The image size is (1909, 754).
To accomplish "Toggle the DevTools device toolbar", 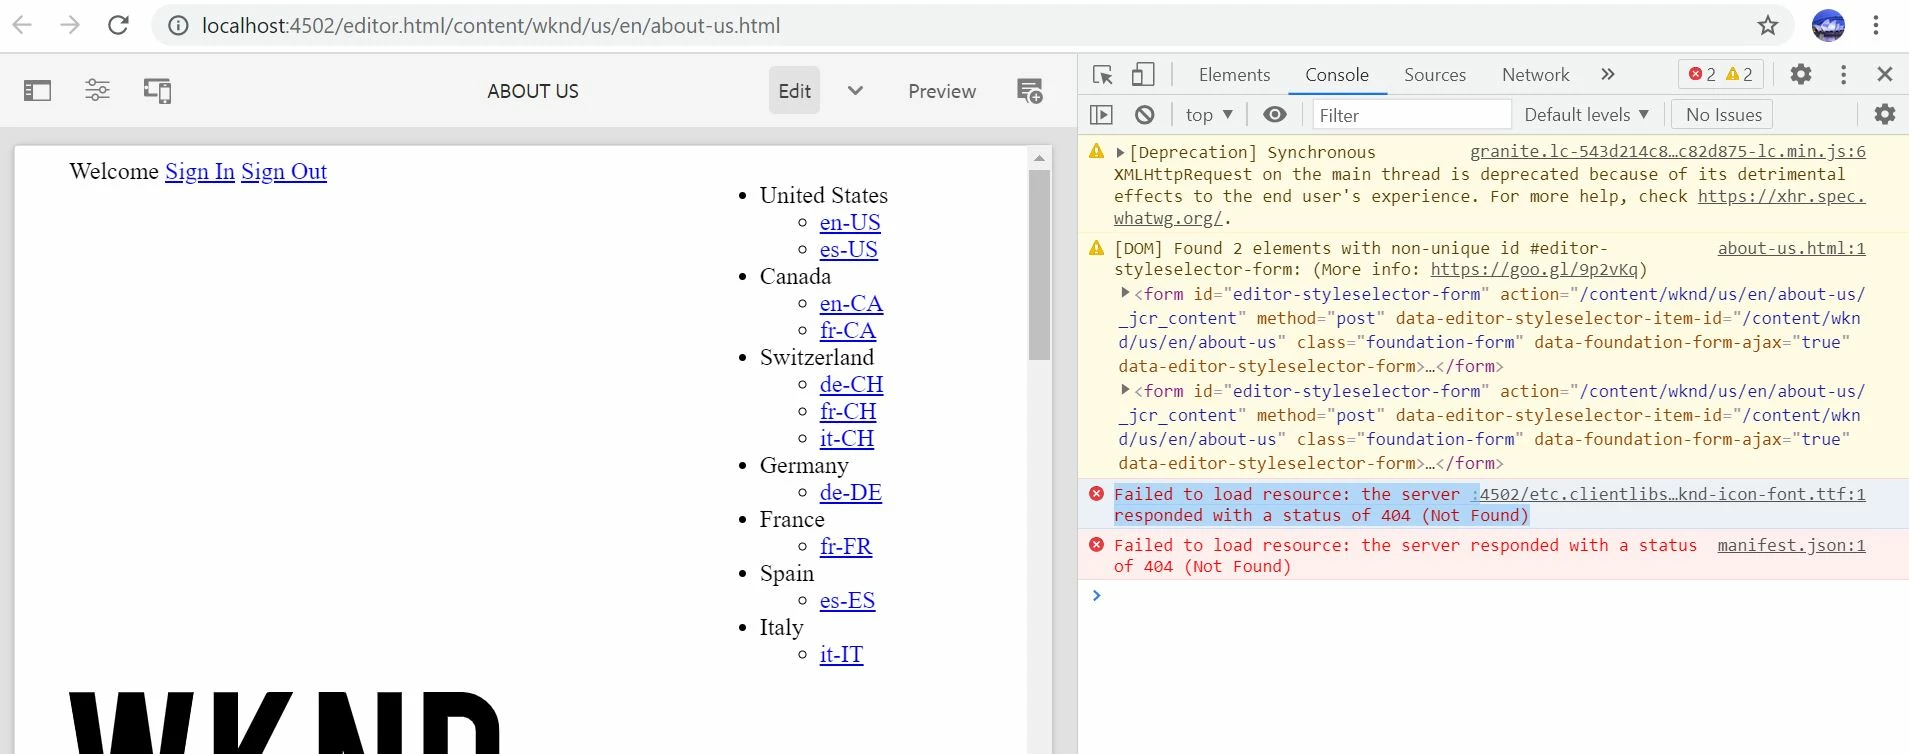I will [x=1143, y=75].
